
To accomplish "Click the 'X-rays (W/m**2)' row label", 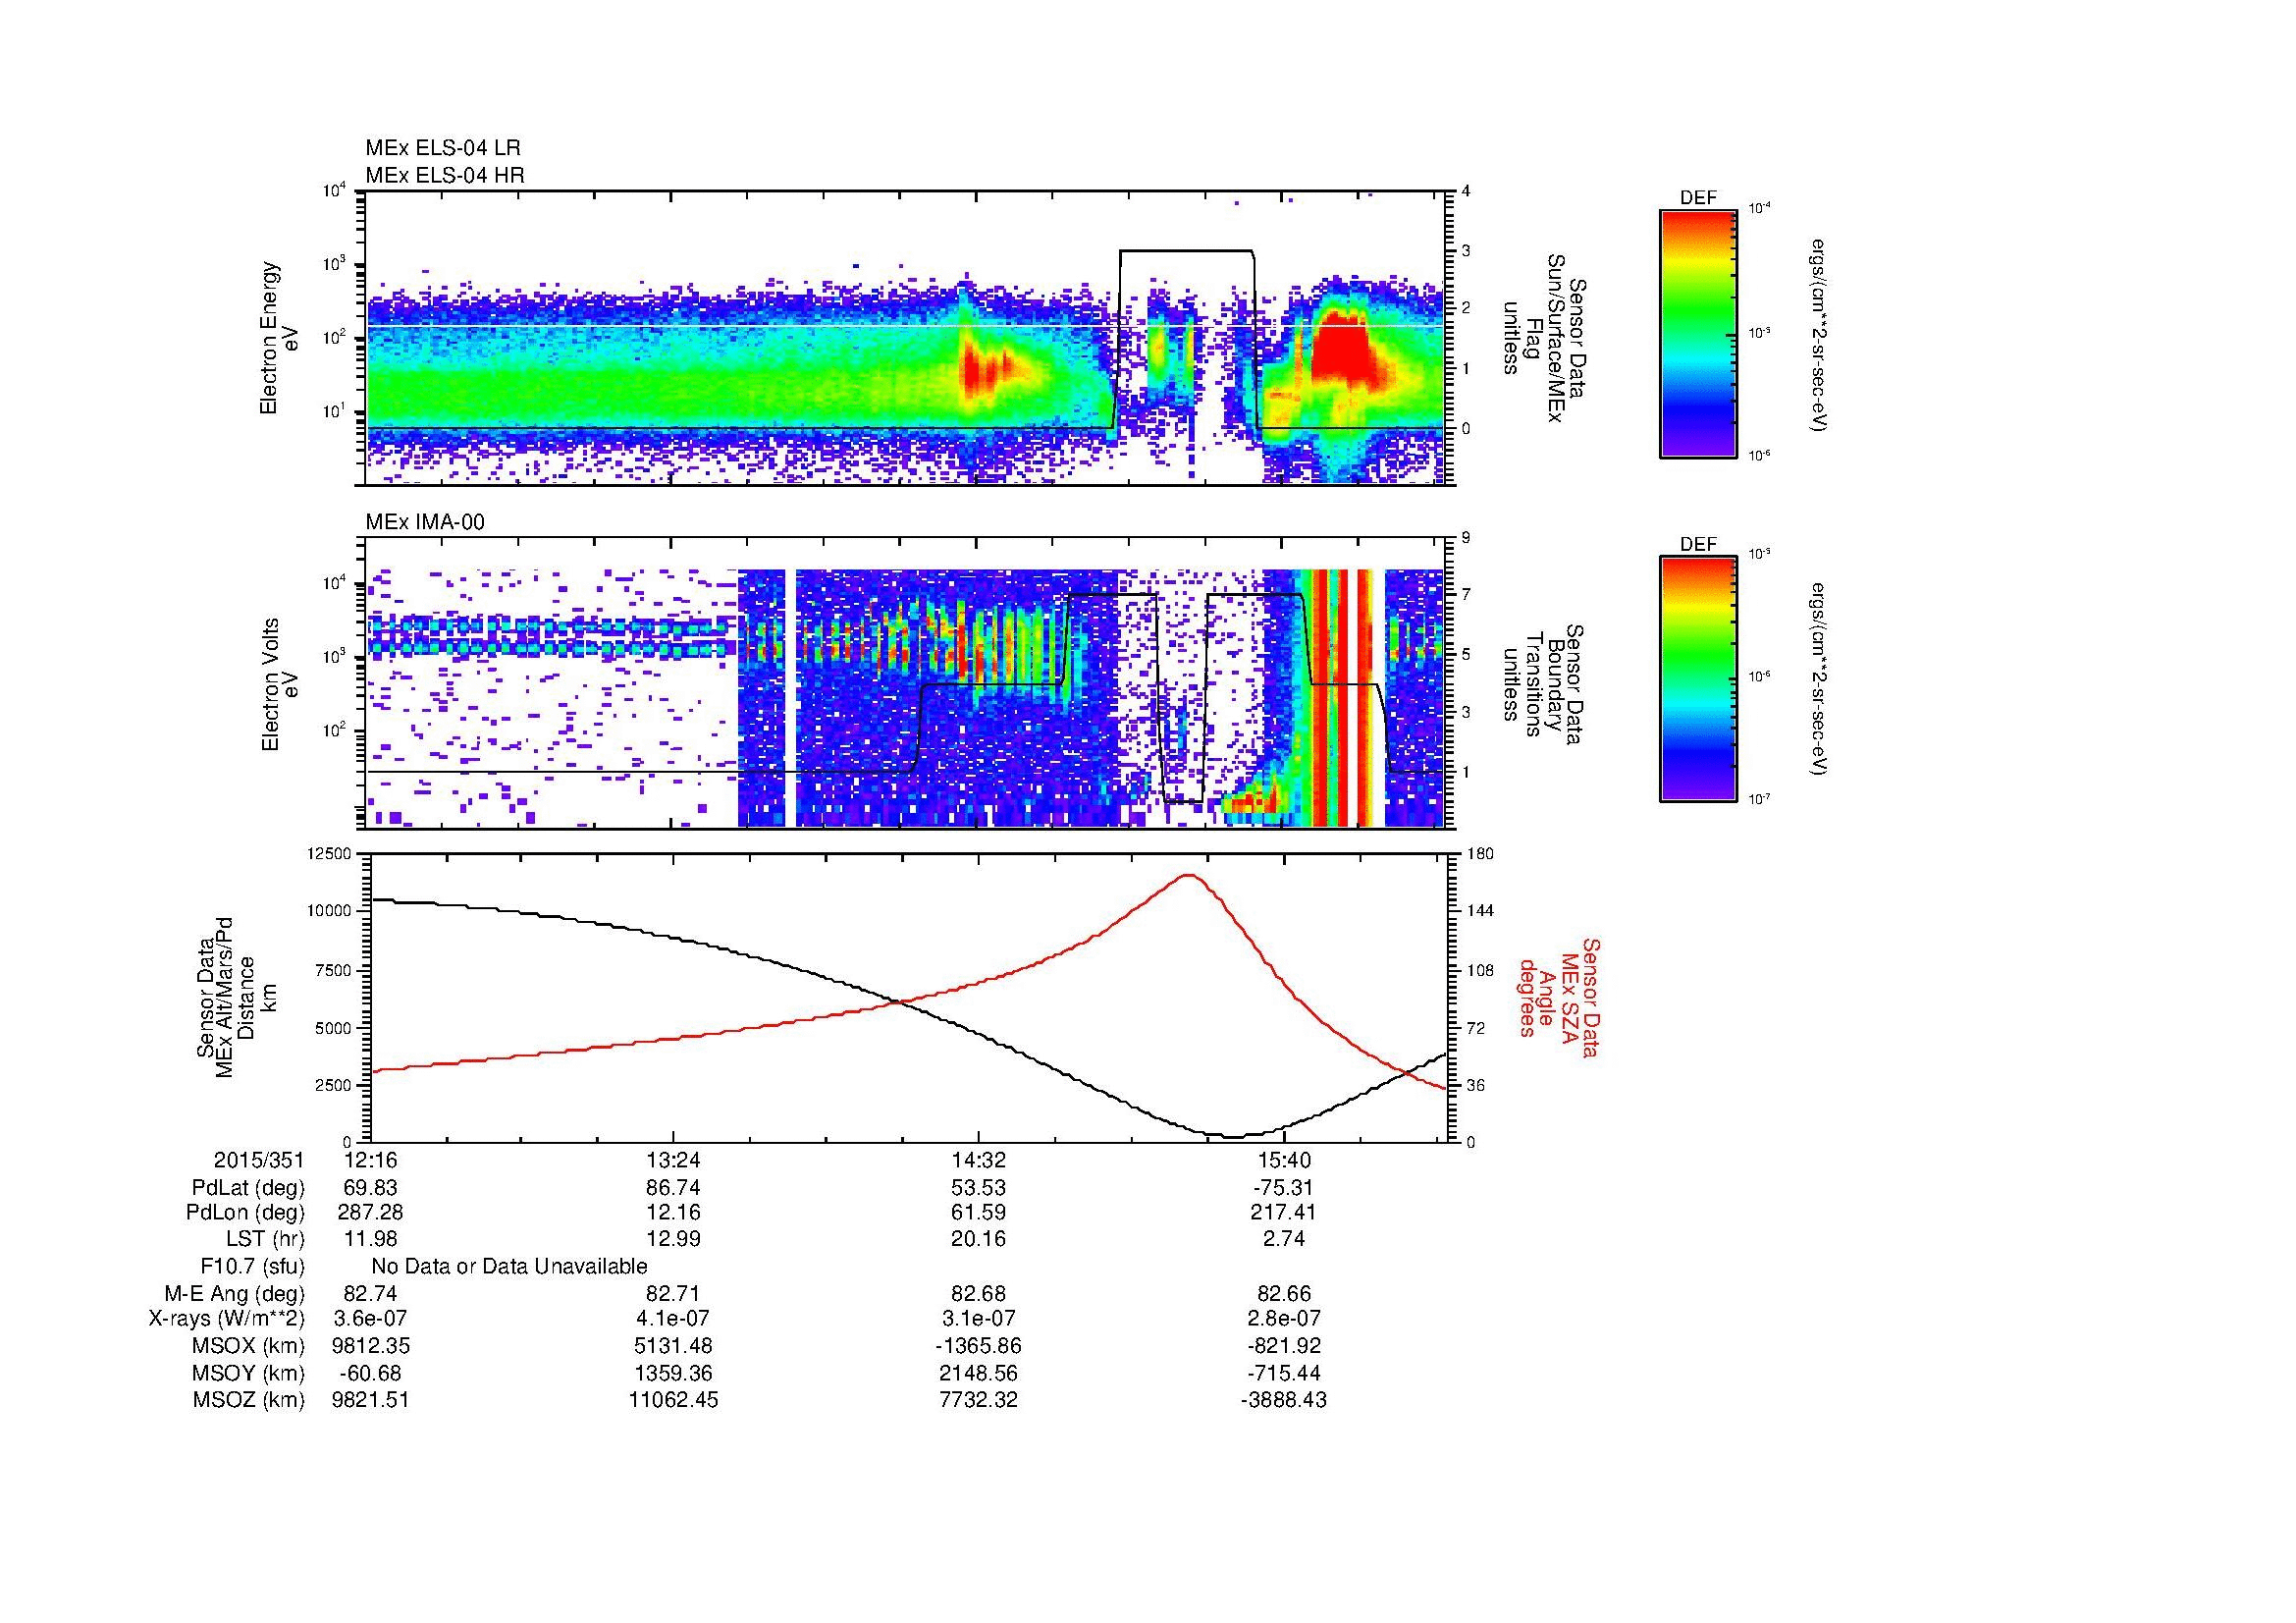I will 226,1319.
